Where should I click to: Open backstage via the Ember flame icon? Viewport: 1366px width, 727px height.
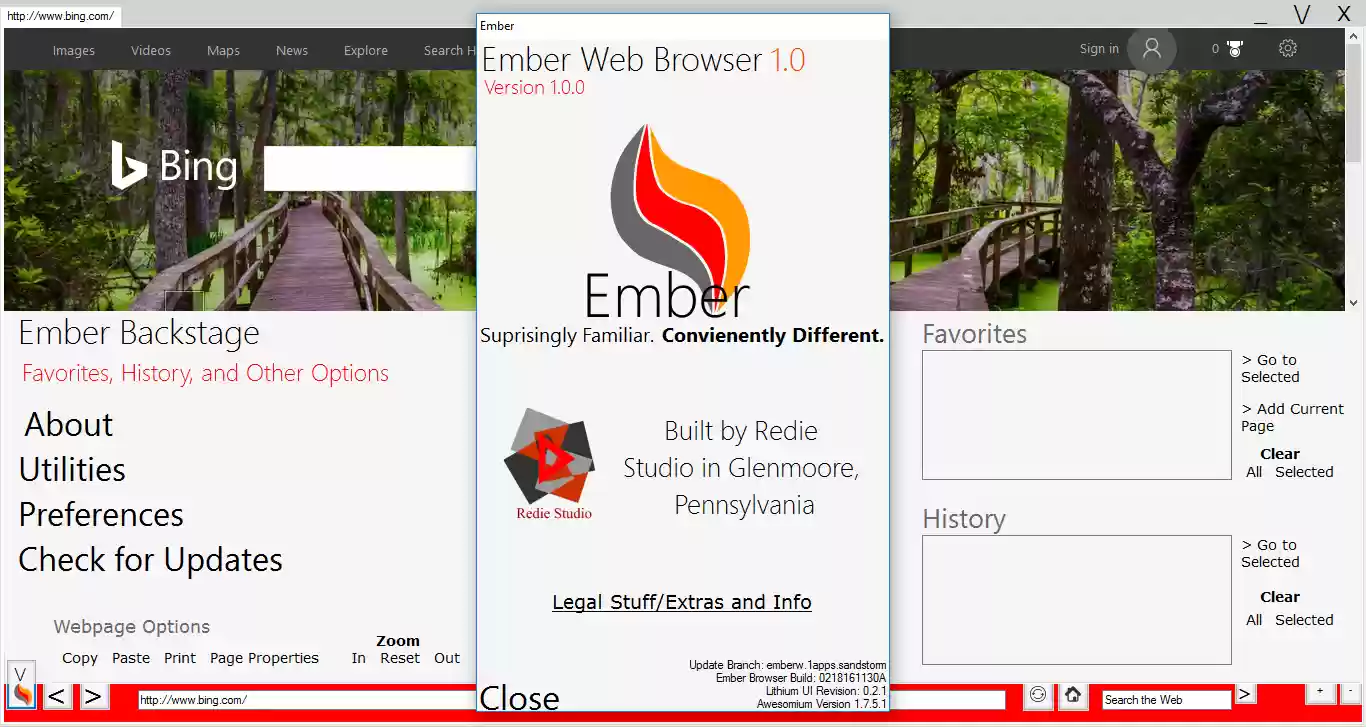[x=21, y=695]
